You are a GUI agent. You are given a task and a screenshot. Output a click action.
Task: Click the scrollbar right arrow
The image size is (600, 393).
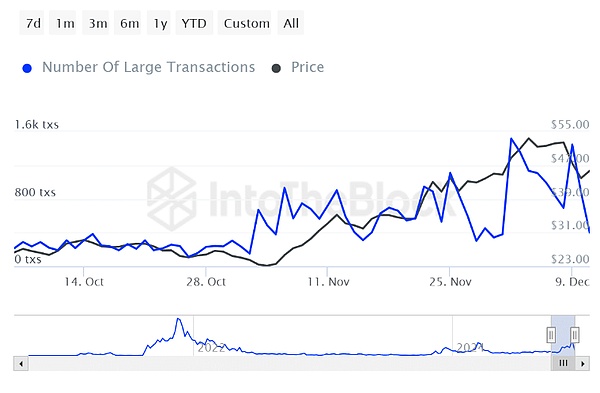pos(582,363)
